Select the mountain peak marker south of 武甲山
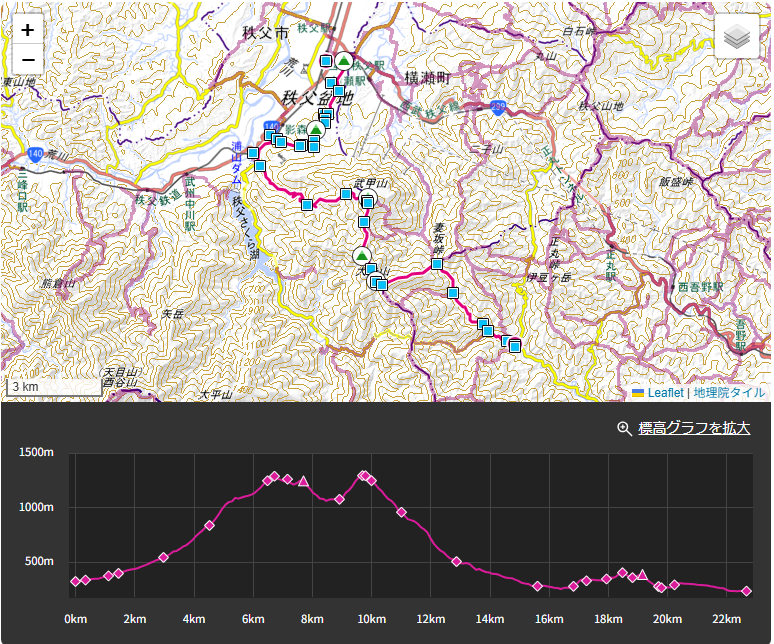The image size is (774, 644). 363,255
